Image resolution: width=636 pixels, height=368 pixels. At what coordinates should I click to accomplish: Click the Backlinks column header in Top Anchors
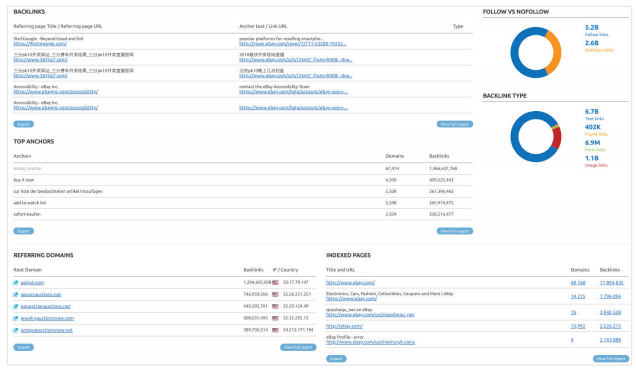(439, 156)
